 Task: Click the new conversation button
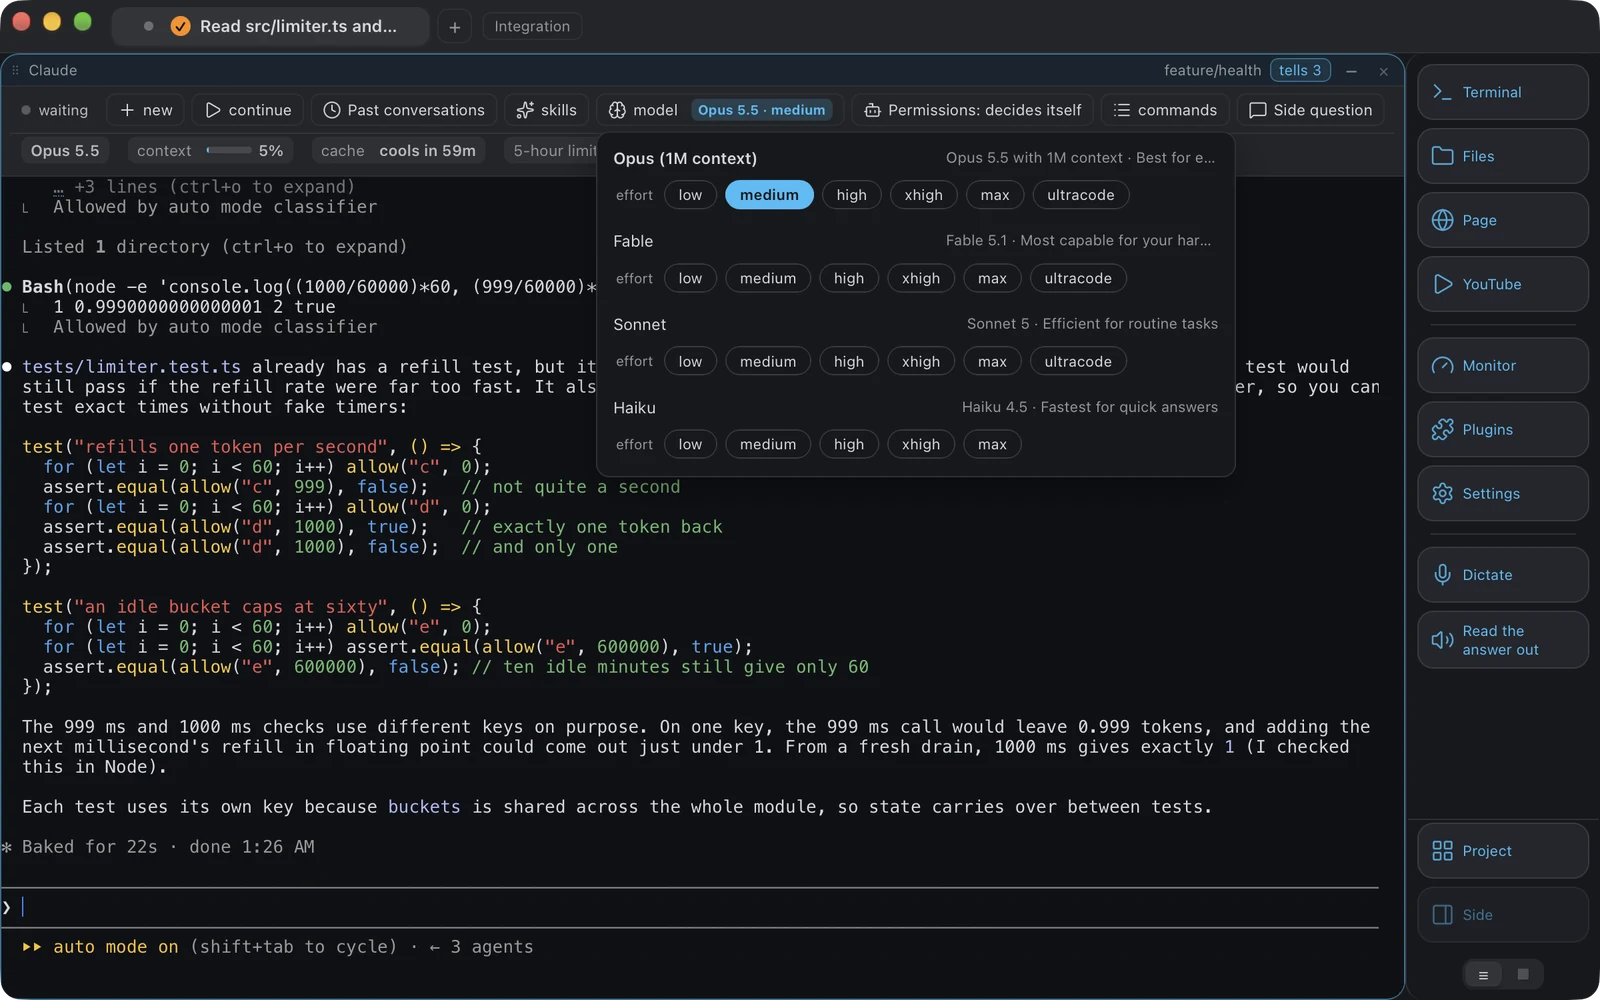click(146, 110)
